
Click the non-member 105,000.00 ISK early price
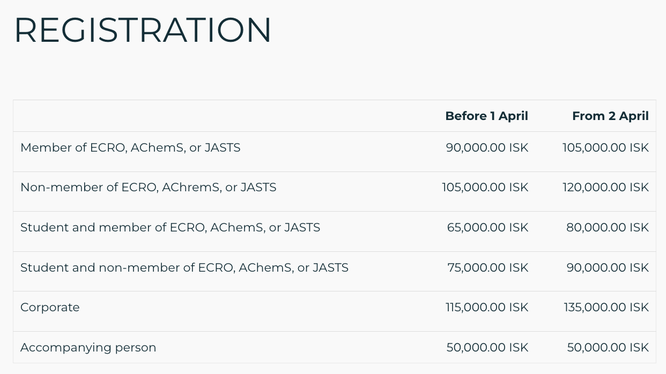coord(485,187)
